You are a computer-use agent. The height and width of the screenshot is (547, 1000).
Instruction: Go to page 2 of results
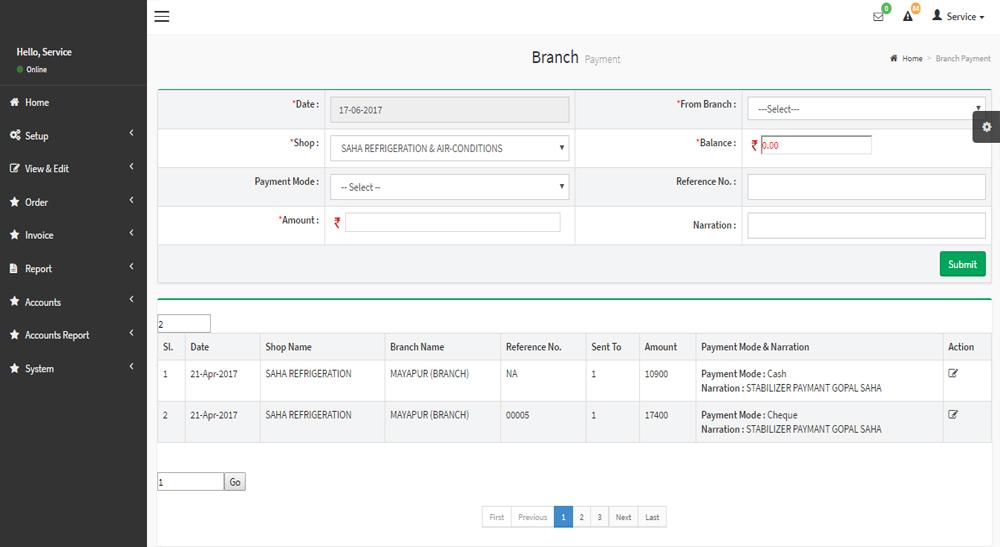[x=581, y=517]
